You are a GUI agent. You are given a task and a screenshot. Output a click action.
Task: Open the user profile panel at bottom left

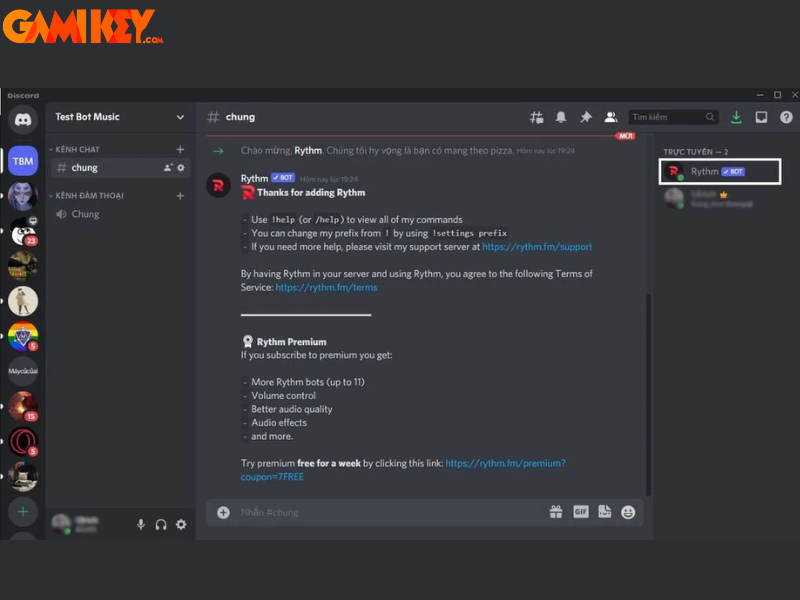pyautogui.click(x=77, y=524)
